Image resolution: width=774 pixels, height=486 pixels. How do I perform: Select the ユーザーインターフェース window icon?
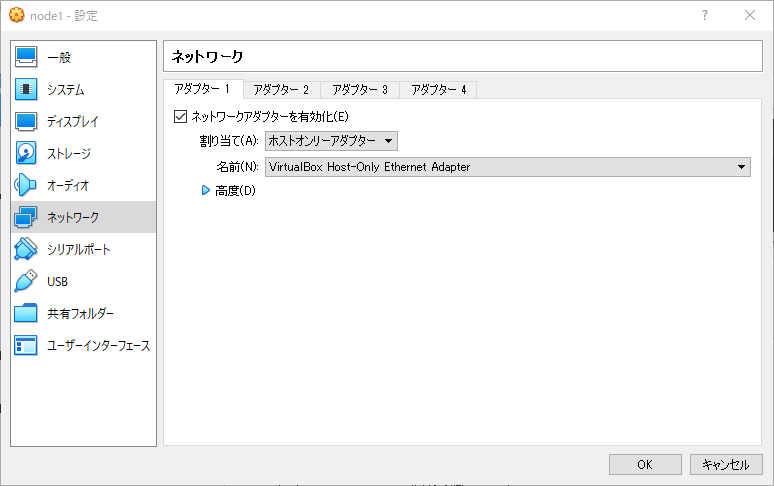(x=26, y=345)
